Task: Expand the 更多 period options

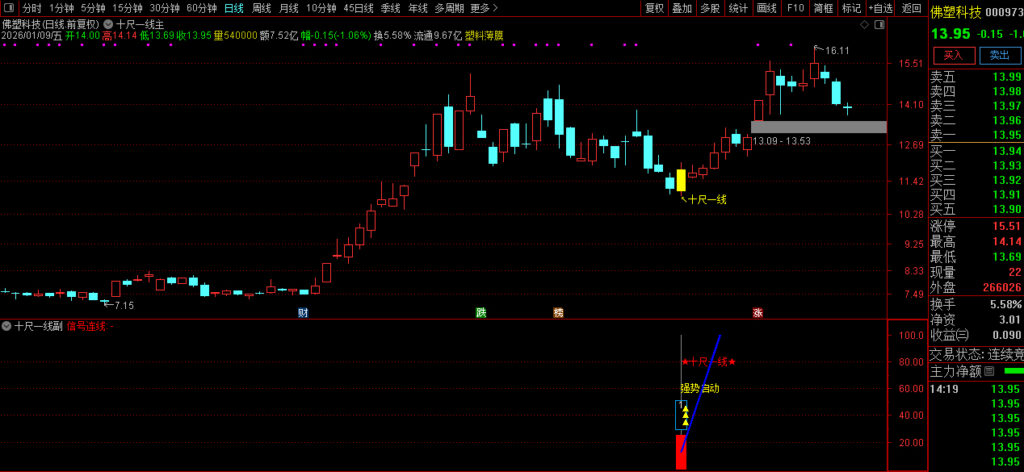Action: point(484,8)
